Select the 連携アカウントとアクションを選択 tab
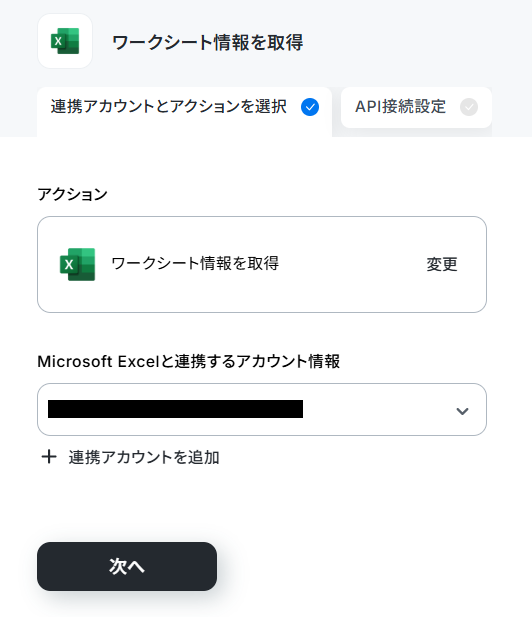Screen dimensions: 532x617 click(x=184, y=112)
